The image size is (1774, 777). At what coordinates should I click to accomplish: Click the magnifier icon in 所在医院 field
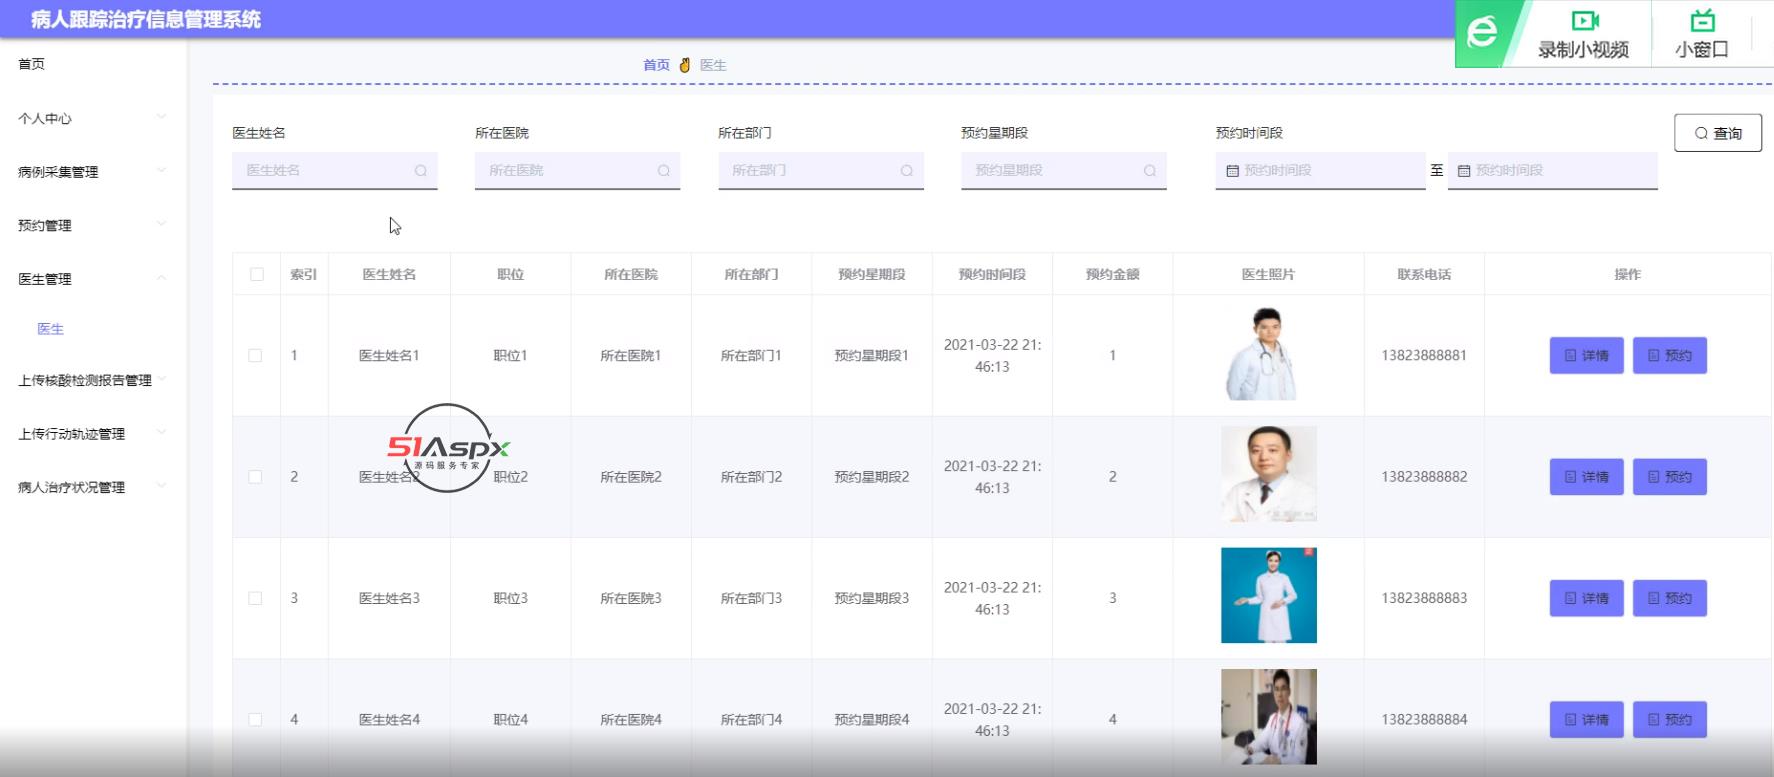pos(664,171)
